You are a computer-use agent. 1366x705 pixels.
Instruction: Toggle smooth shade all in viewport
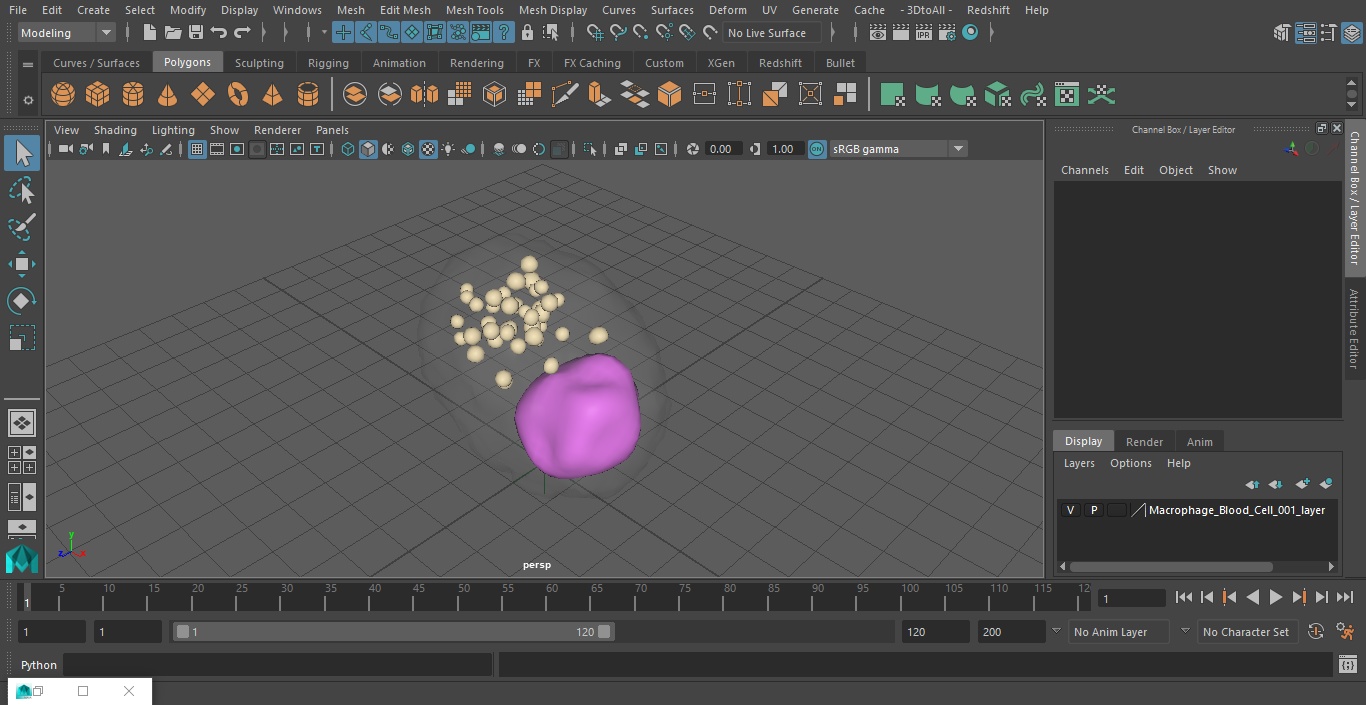(x=368, y=149)
